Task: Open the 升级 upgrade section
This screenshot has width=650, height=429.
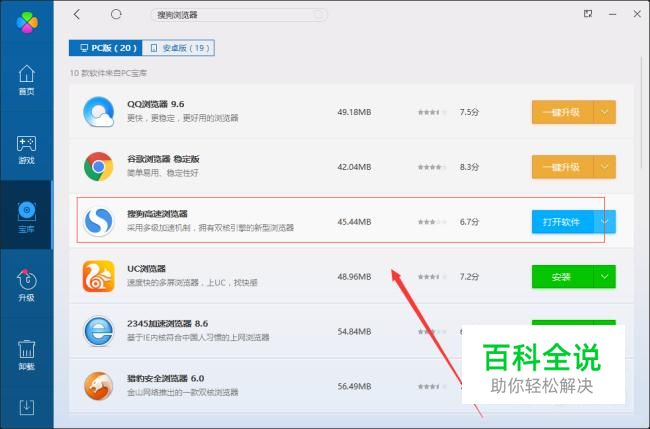Action: click(27, 286)
